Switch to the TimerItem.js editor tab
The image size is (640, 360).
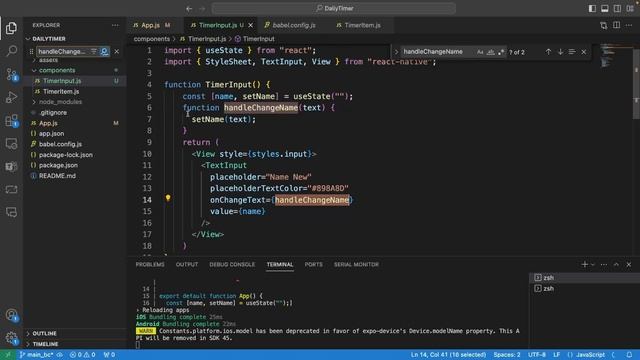click(362, 25)
